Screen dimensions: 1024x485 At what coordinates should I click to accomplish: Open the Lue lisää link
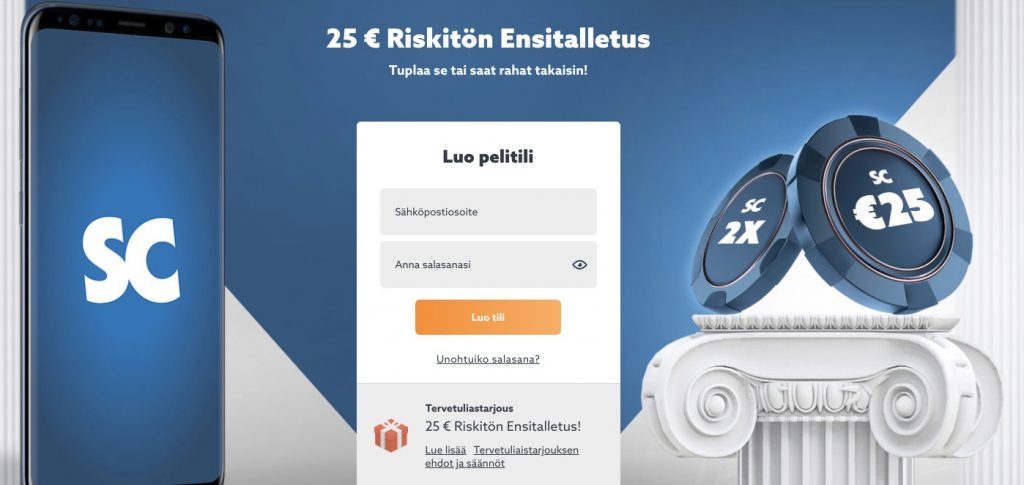(445, 450)
